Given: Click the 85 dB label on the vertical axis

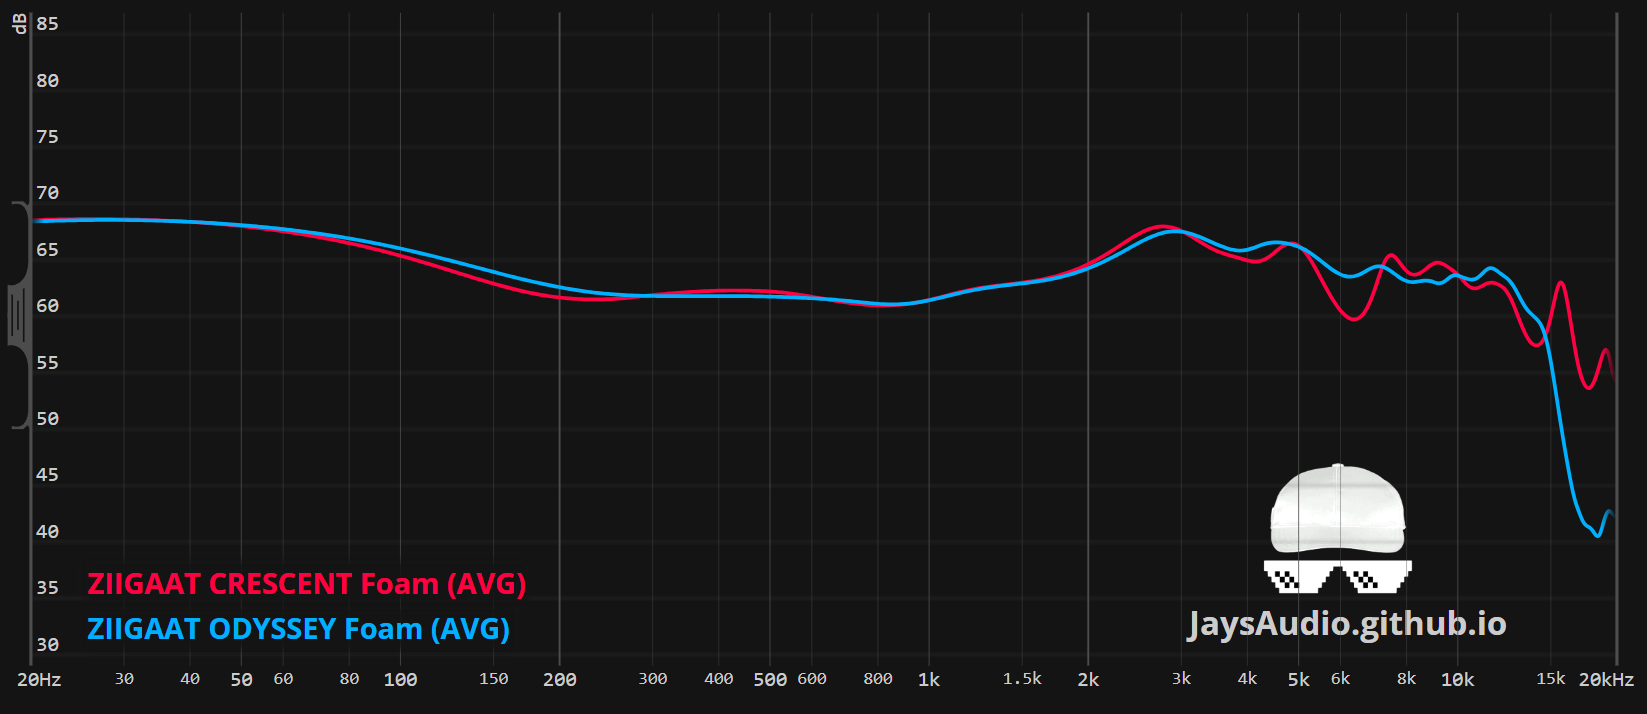Looking at the screenshot, I should click(47, 24).
